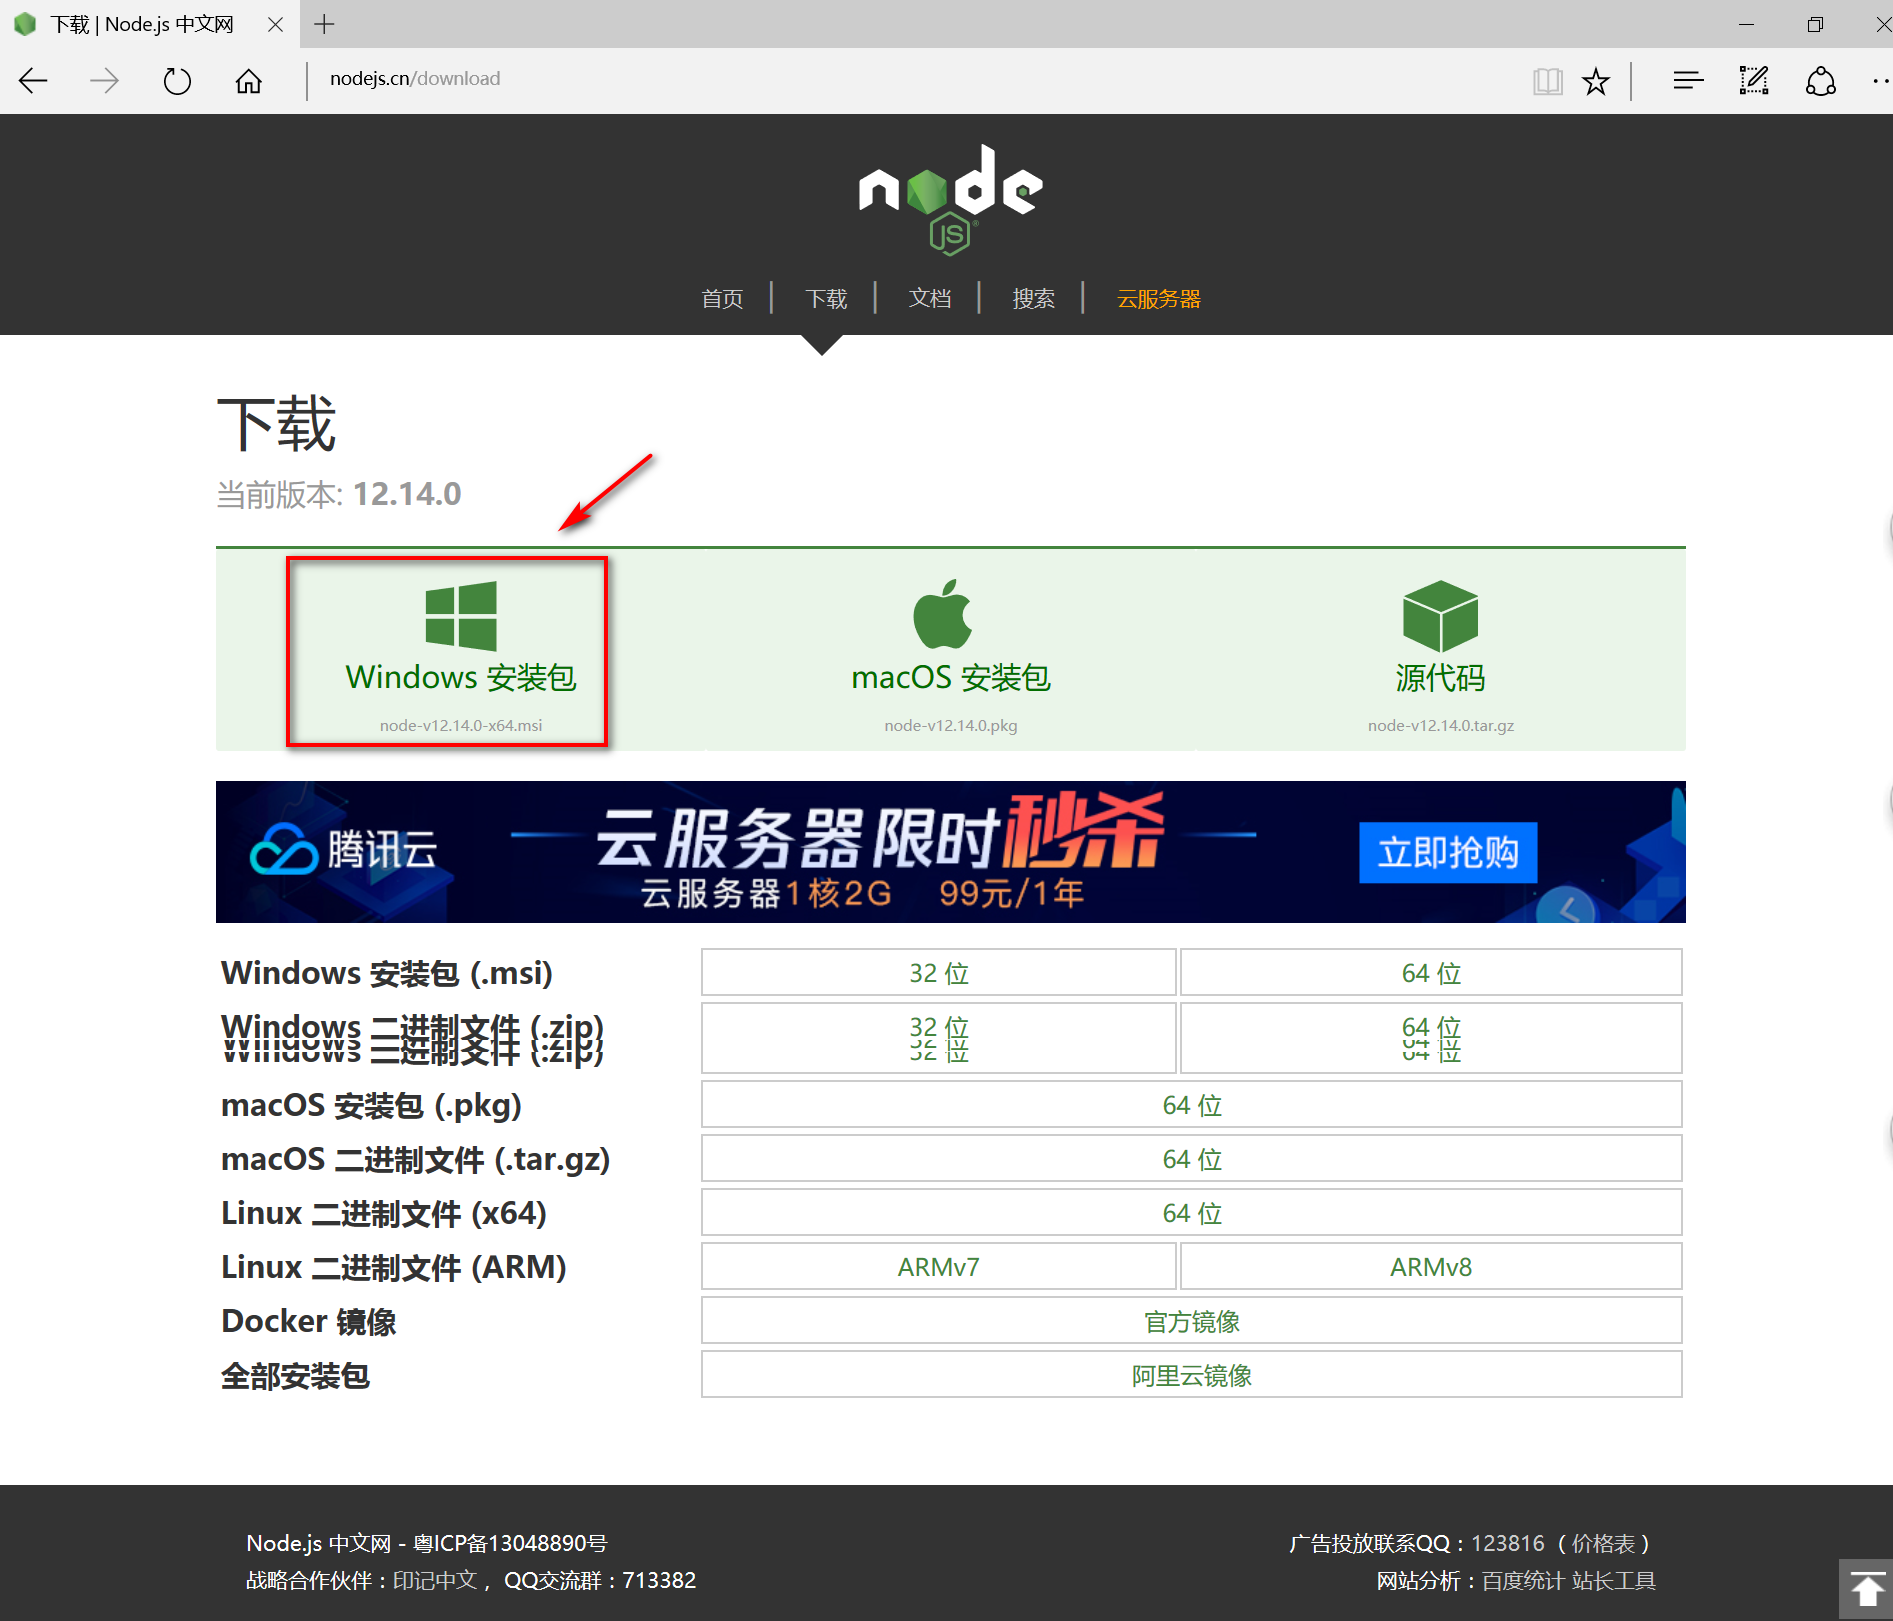The width and height of the screenshot is (1893, 1621).
Task: Minimize the browser window
Action: pyautogui.click(x=1746, y=24)
